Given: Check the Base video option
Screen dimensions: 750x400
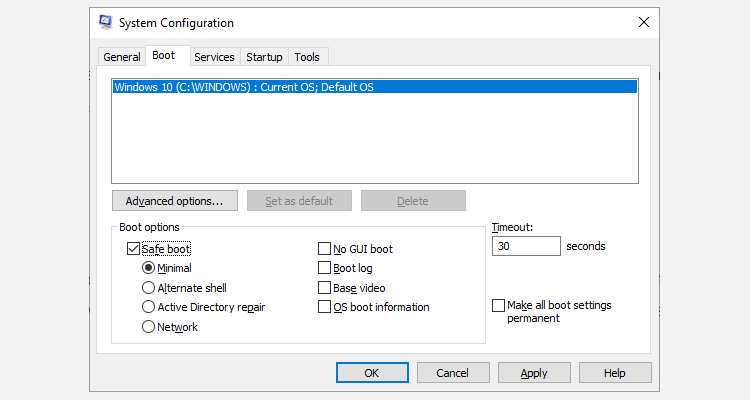Looking at the screenshot, I should click(324, 288).
